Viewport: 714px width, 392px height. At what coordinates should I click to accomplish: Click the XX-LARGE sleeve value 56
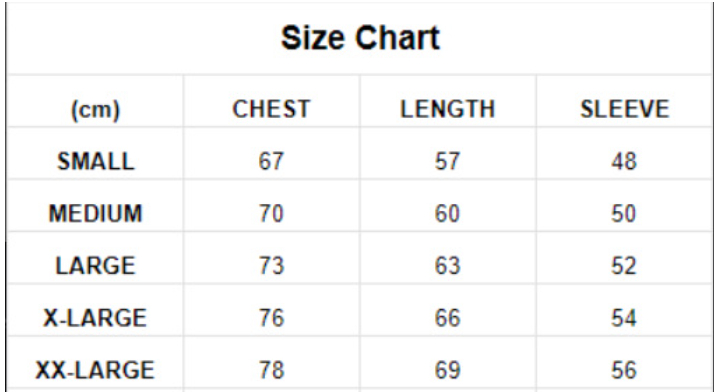tap(624, 370)
